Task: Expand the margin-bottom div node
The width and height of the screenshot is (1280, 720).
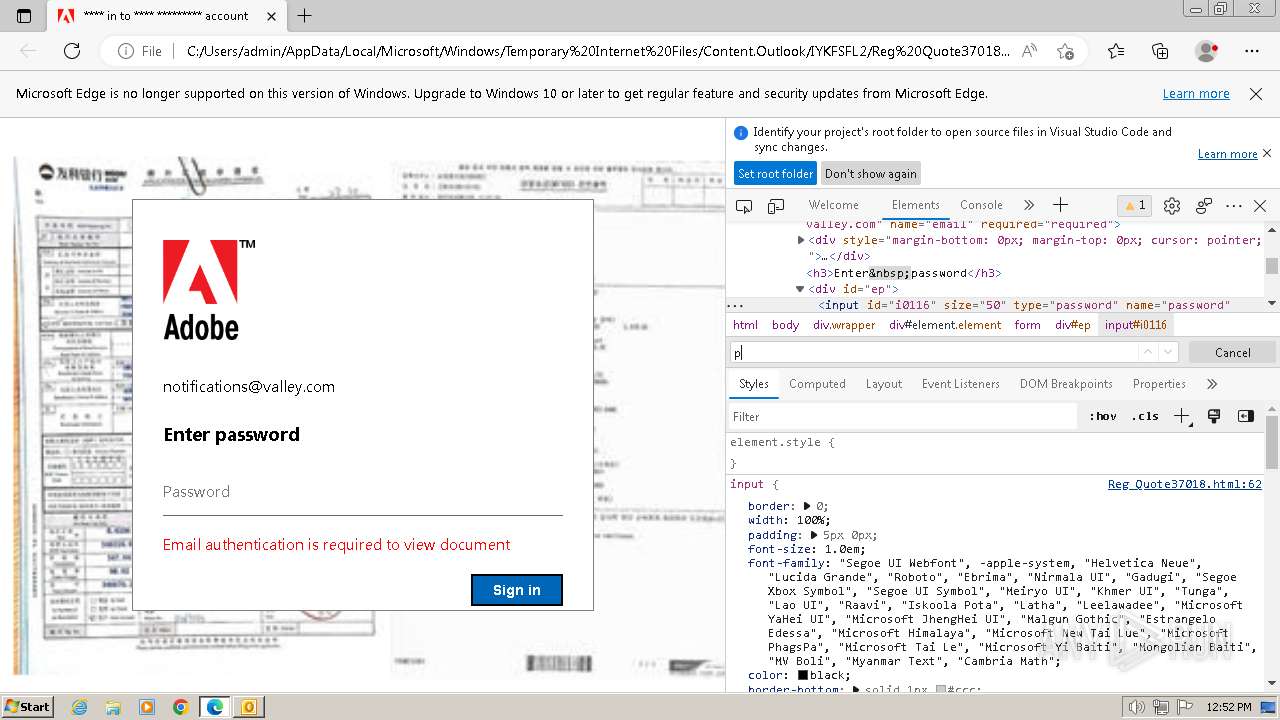Action: tap(801, 240)
